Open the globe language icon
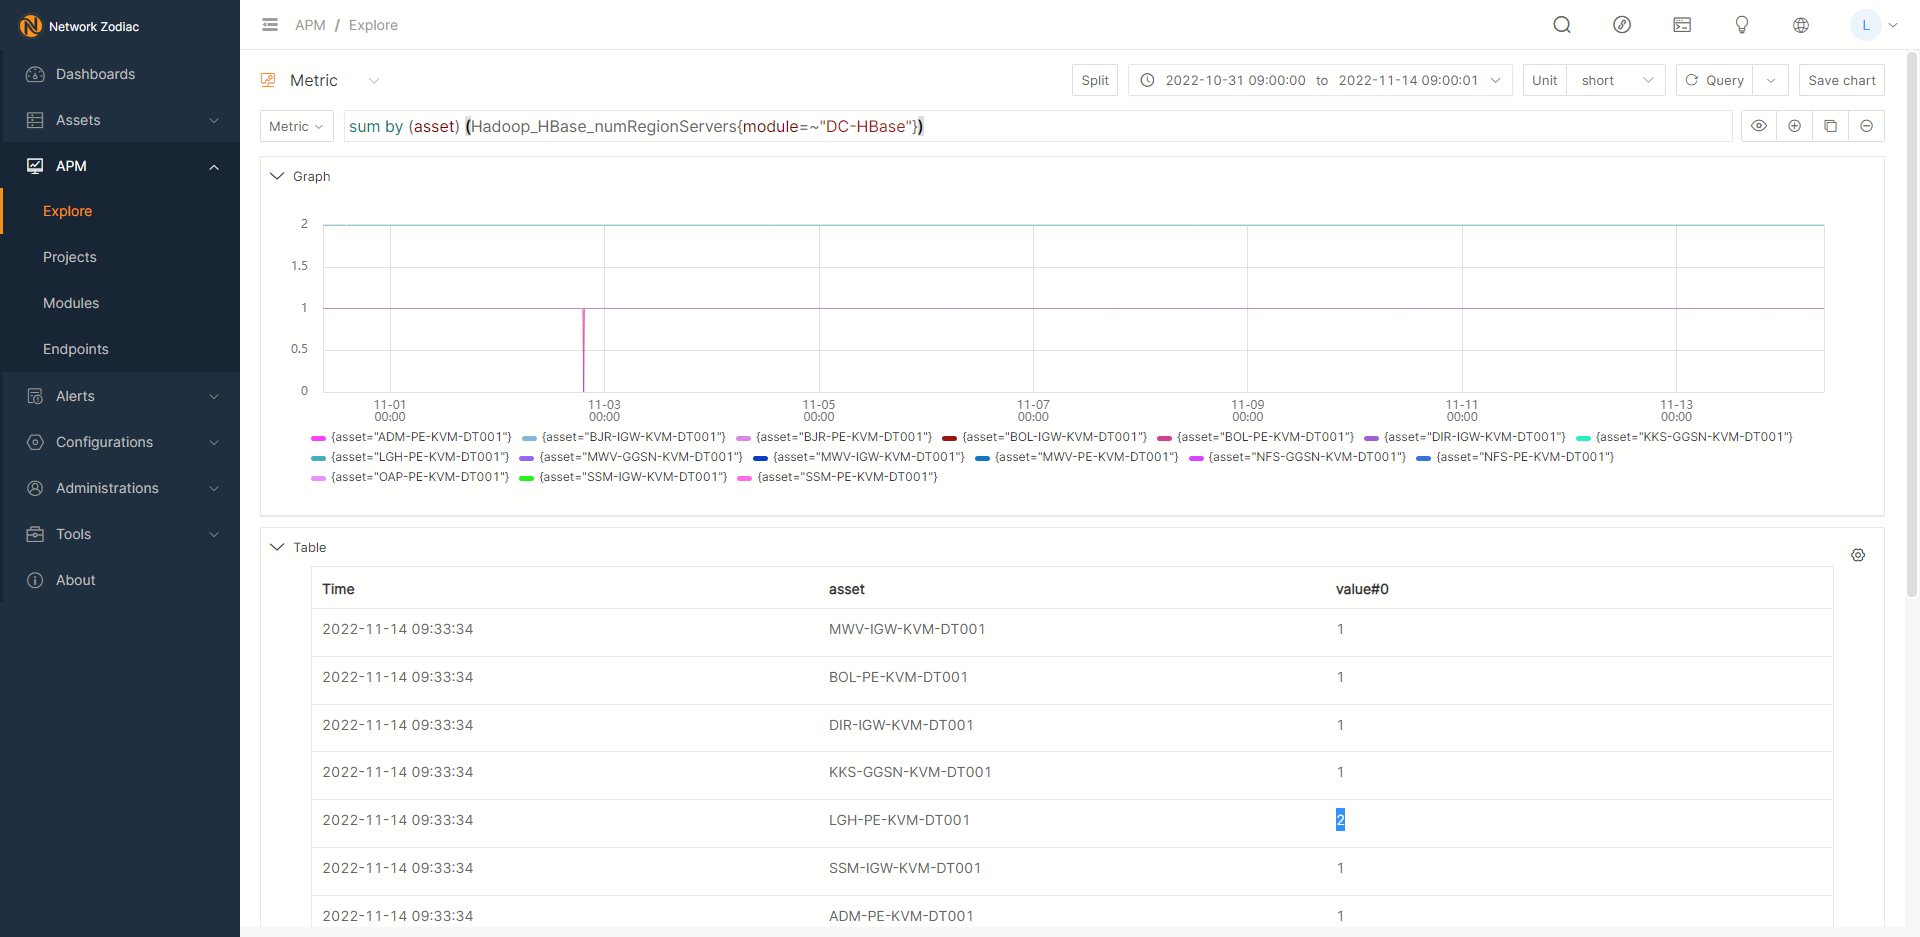Image resolution: width=1920 pixels, height=937 pixels. click(1800, 25)
